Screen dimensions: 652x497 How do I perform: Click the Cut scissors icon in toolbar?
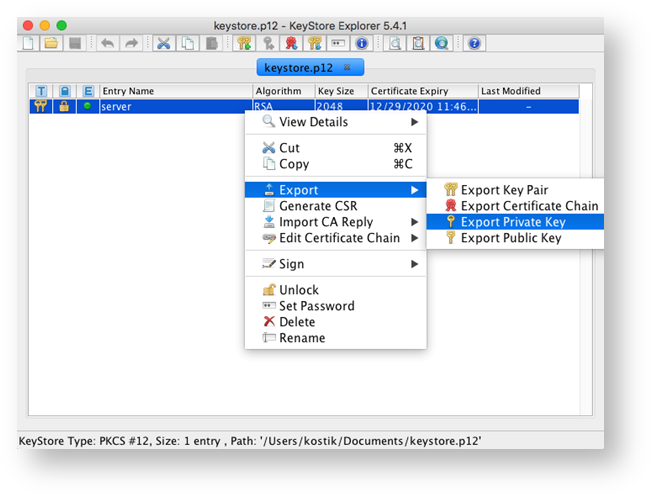click(x=163, y=43)
